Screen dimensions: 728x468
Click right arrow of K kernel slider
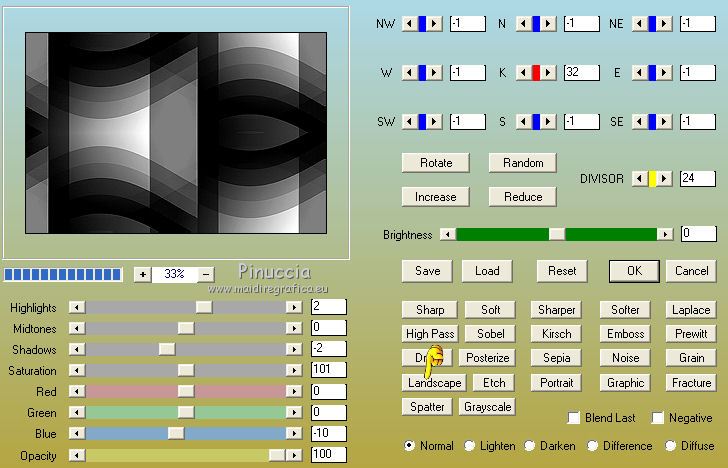click(549, 72)
